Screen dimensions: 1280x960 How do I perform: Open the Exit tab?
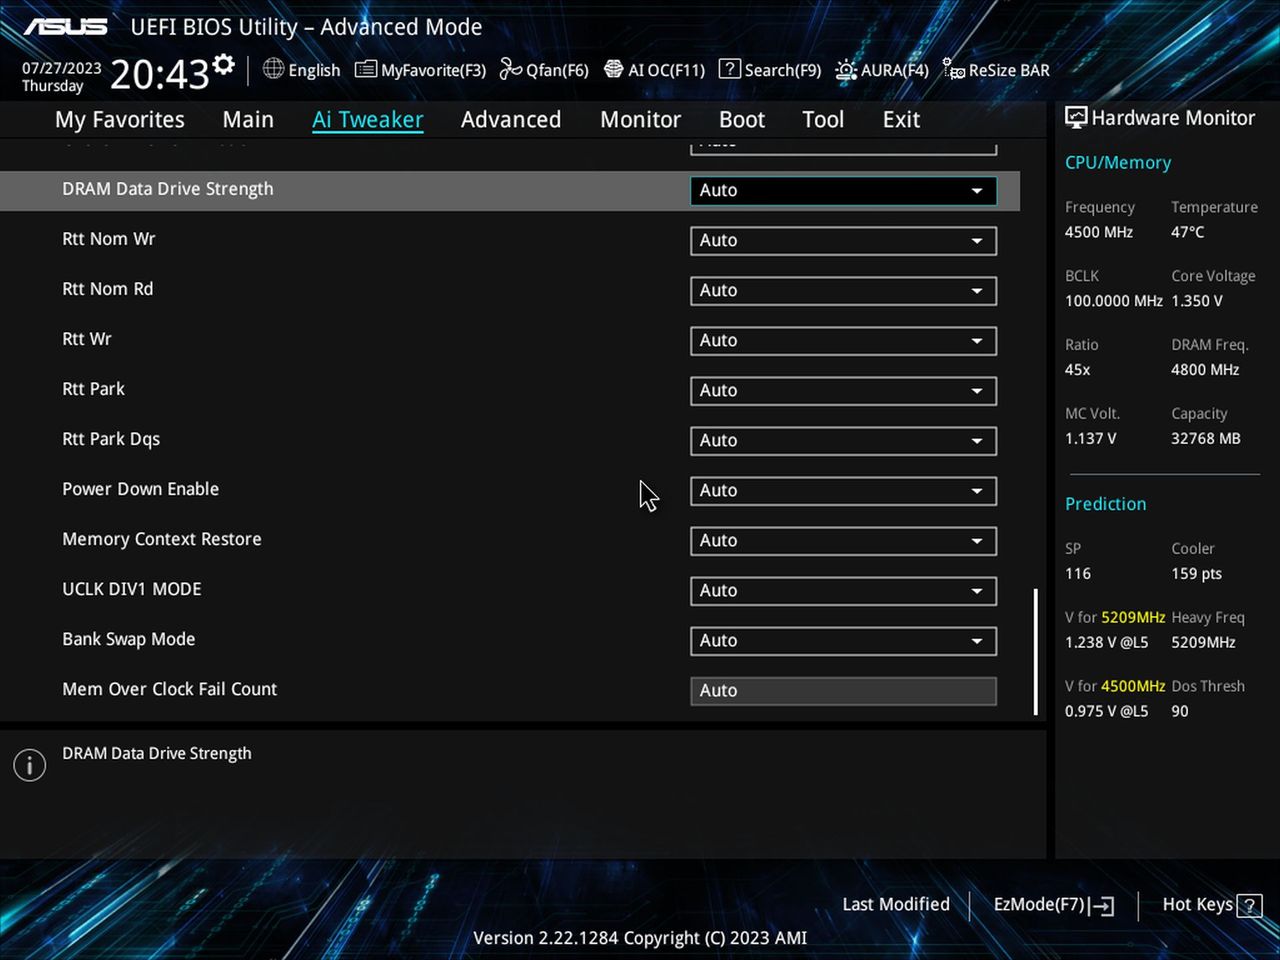click(901, 120)
